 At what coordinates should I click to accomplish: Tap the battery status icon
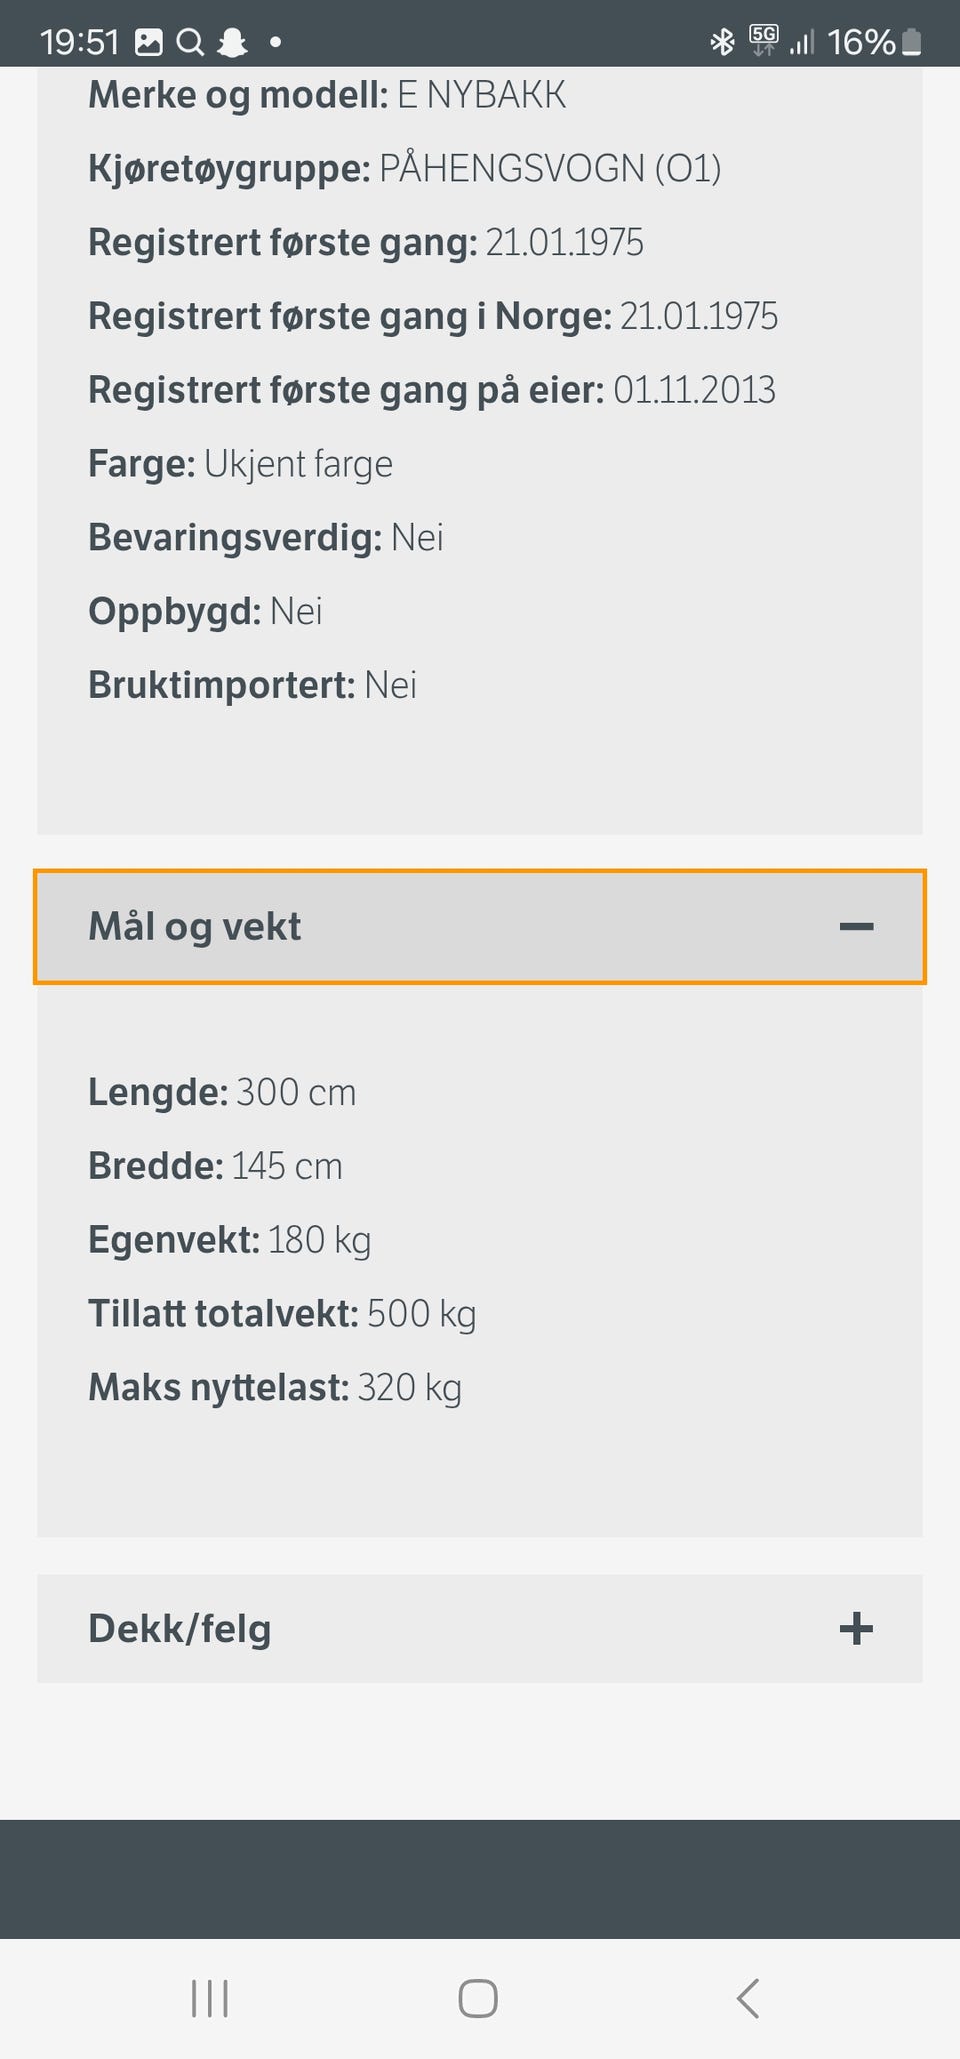pyautogui.click(x=911, y=42)
